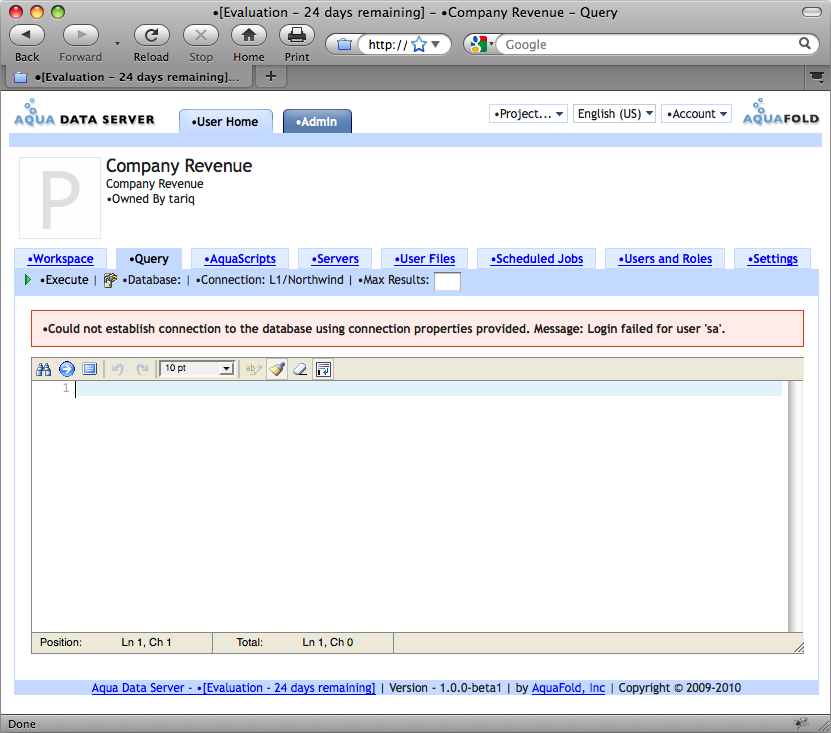Go to the browser Home page icon
831x733 pixels.
(249, 35)
